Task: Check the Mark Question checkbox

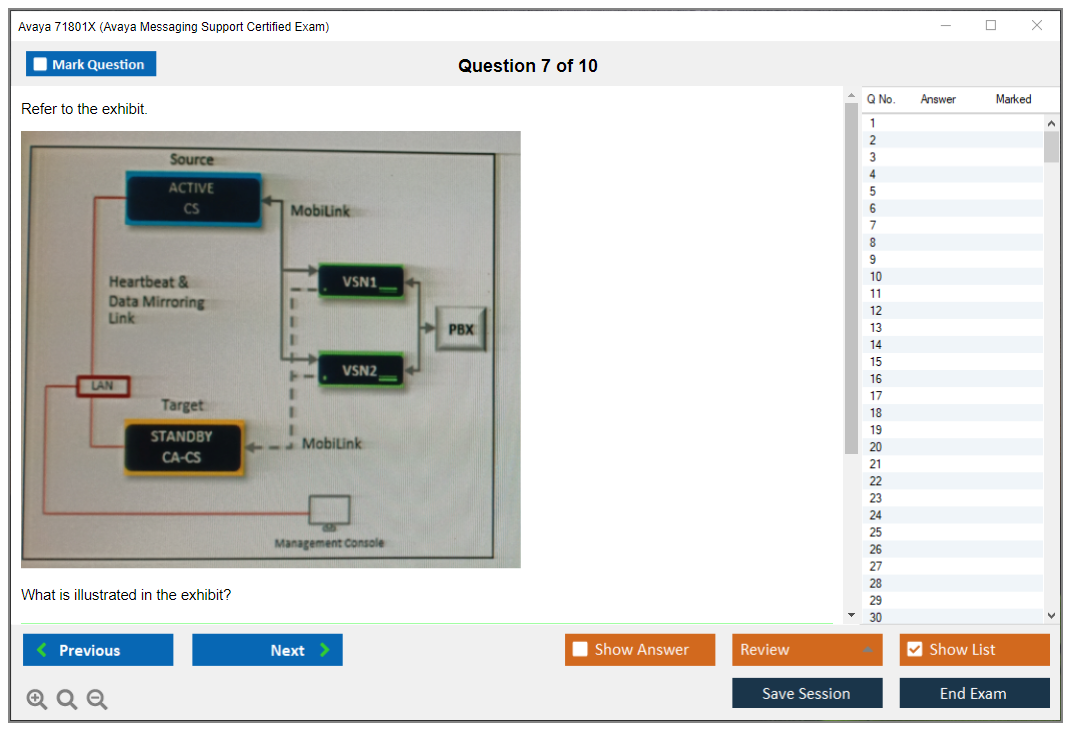Action: 41,64
